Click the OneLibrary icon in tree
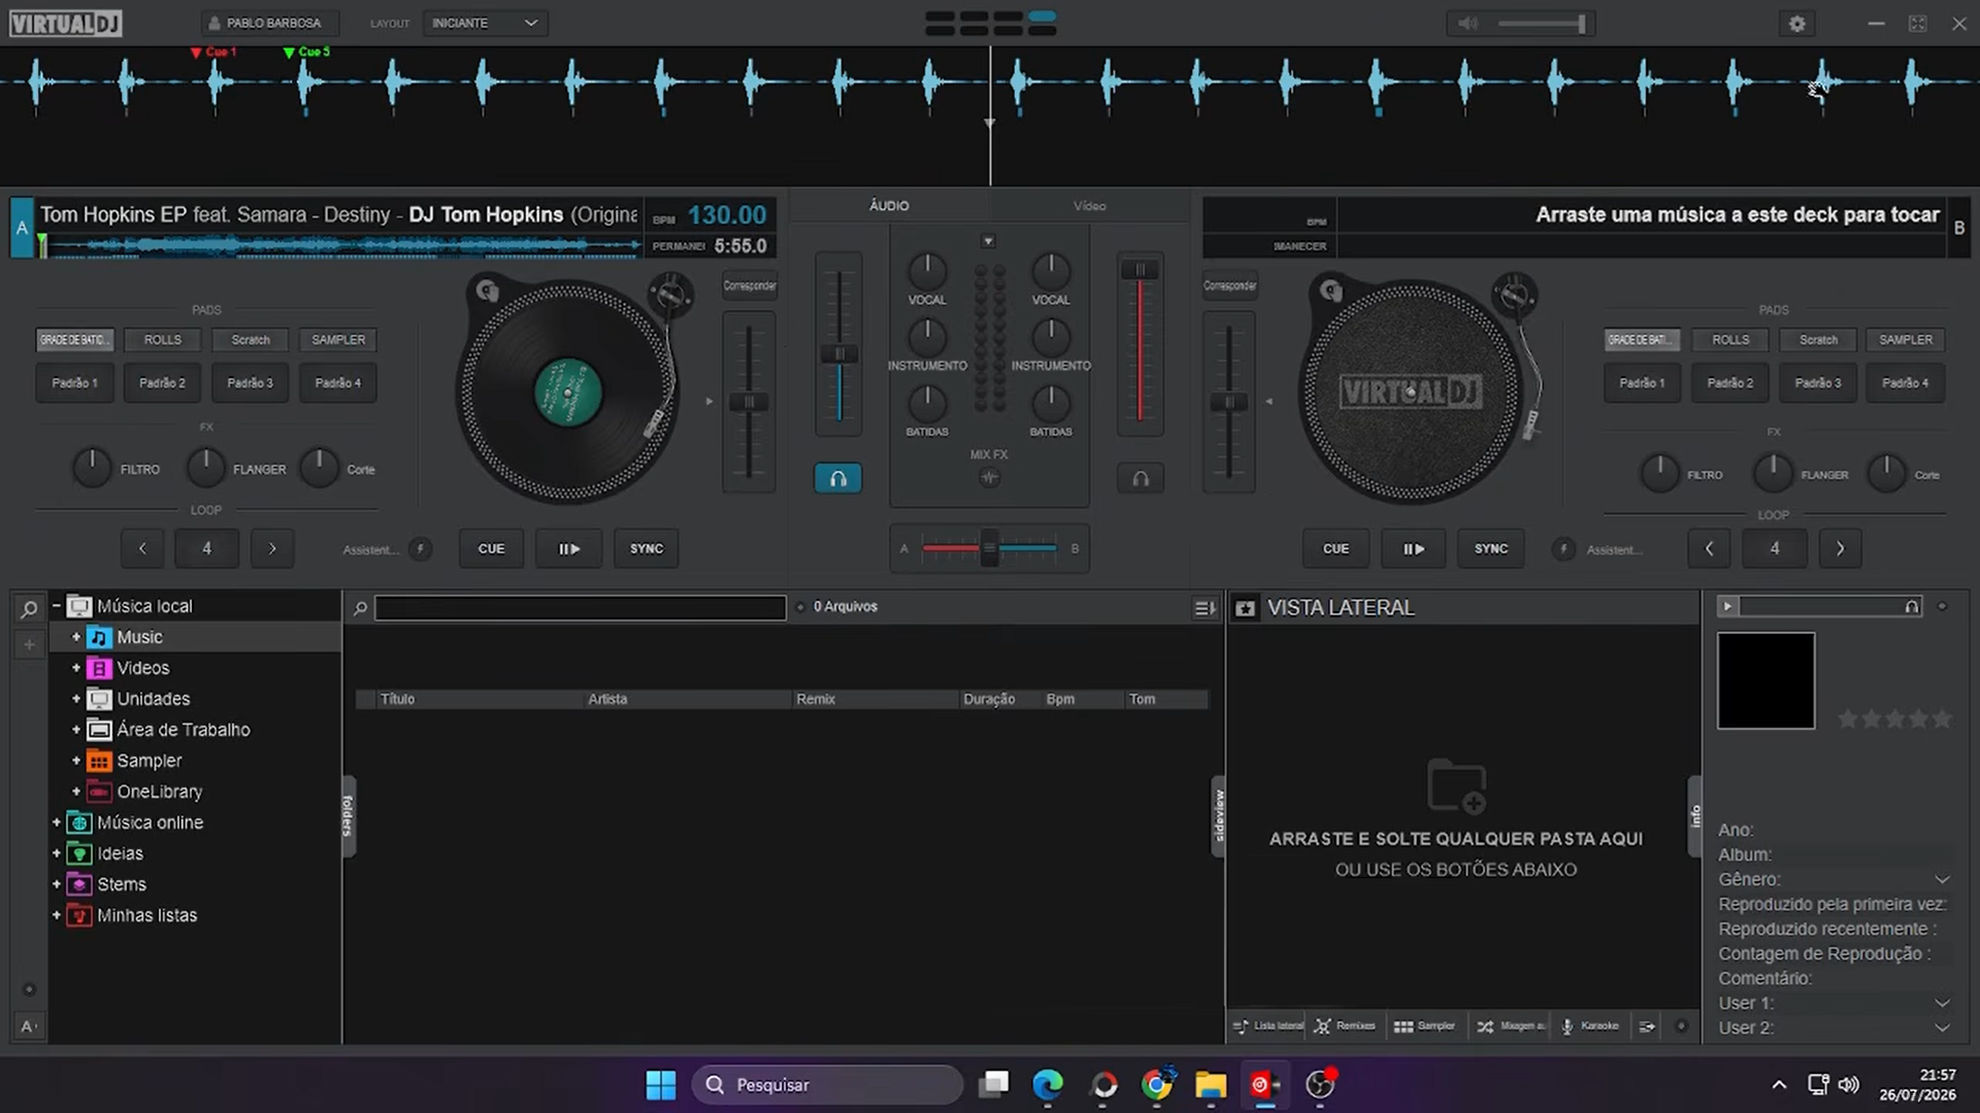The image size is (1980, 1113). [99, 791]
